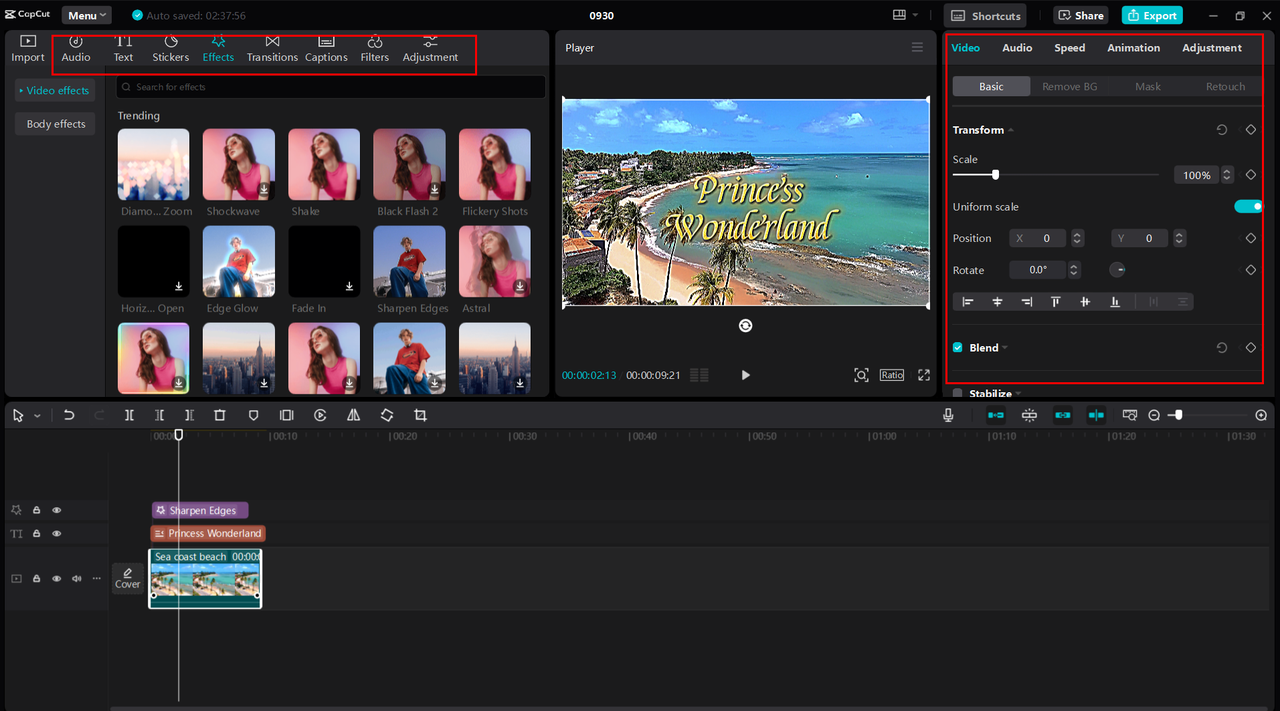Click the full screen preview icon in Player
Screen dimensions: 1280x711
924,375
